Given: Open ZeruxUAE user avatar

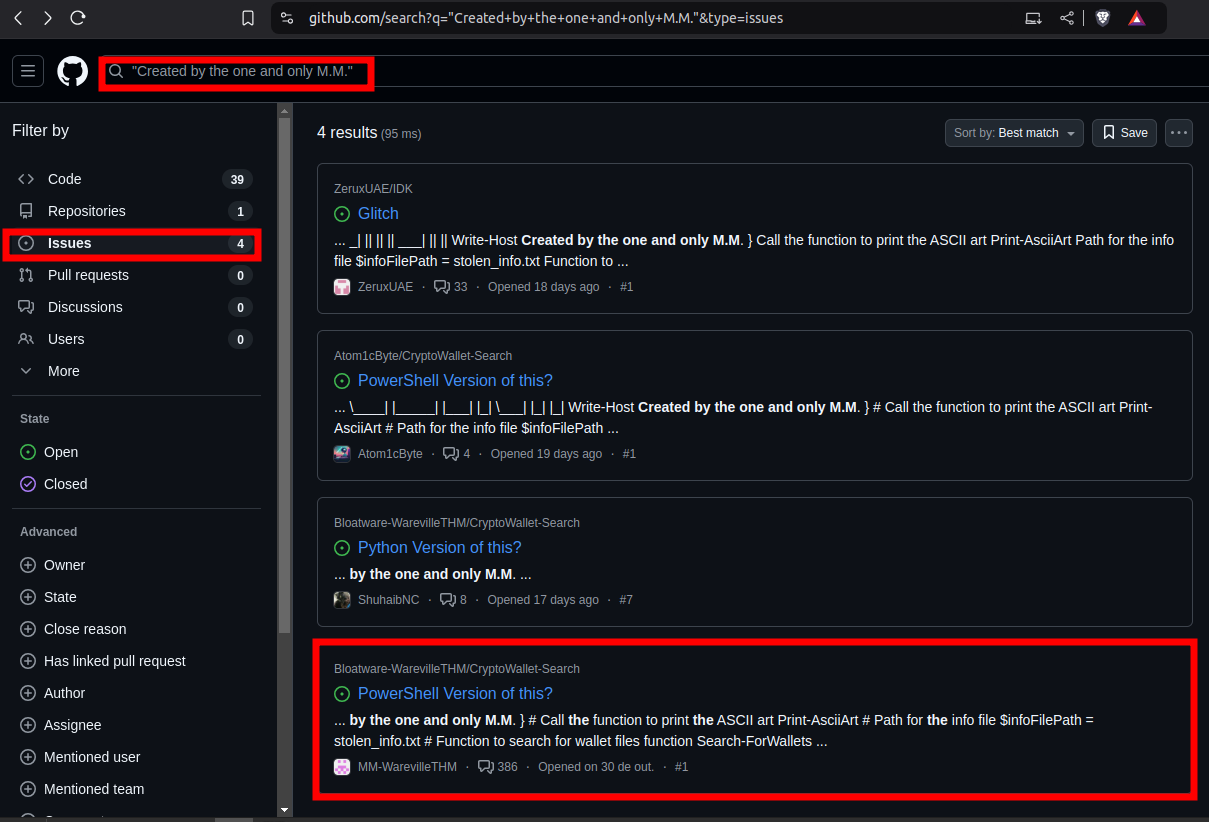Looking at the screenshot, I should [x=342, y=287].
